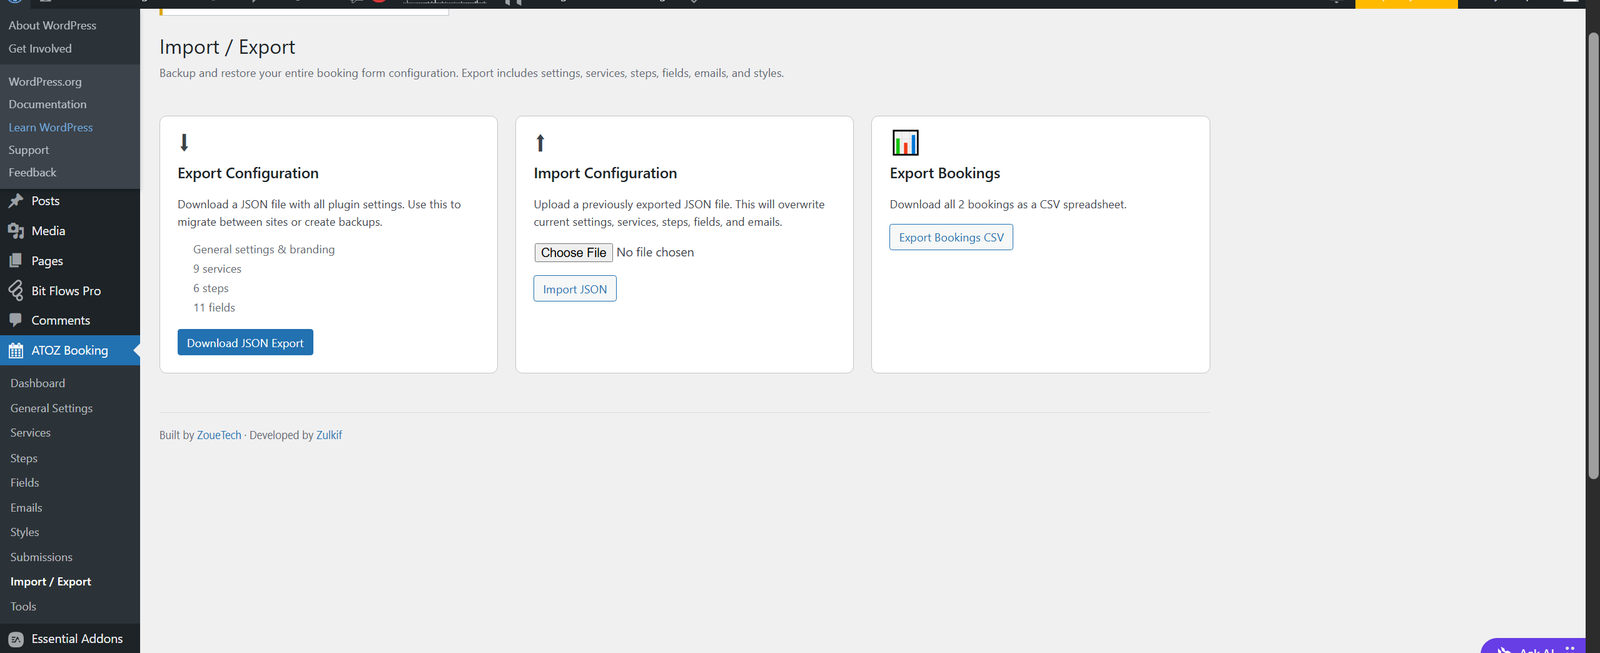Screen dimensions: 1600x653
Task: Click the 'No file chosen' text
Action: [655, 252]
